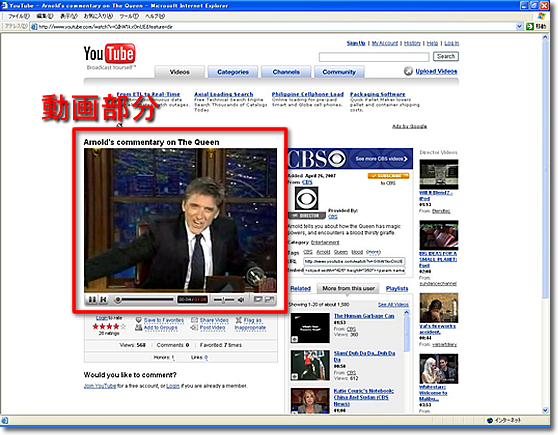Click the first red rating star

[95, 326]
